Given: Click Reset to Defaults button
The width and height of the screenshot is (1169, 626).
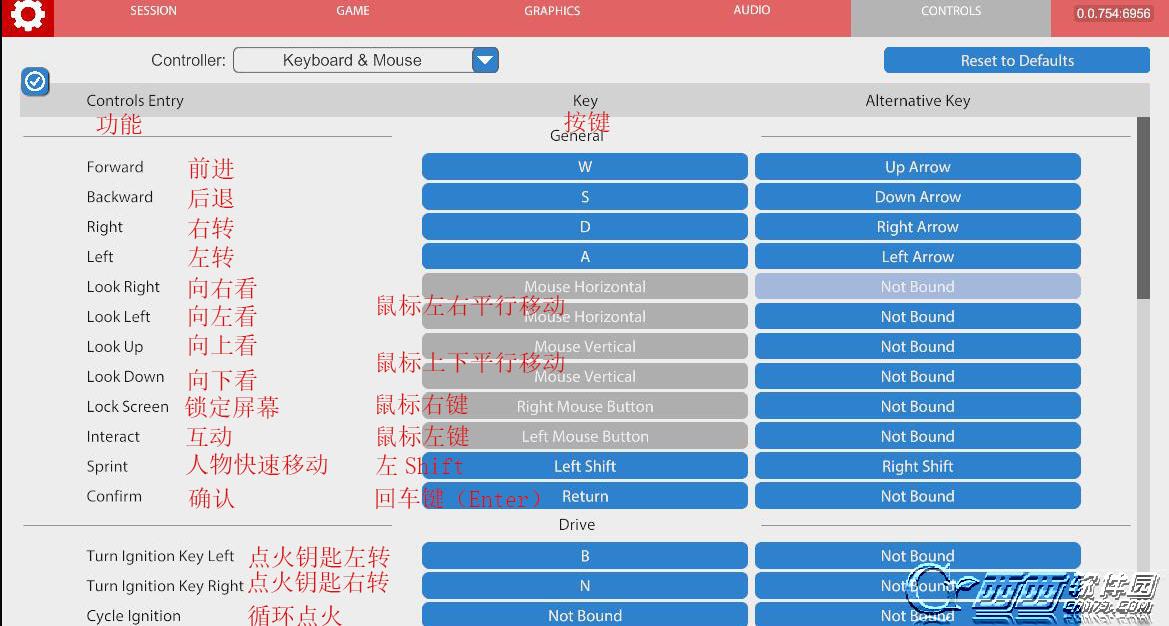Looking at the screenshot, I should (1017, 60).
